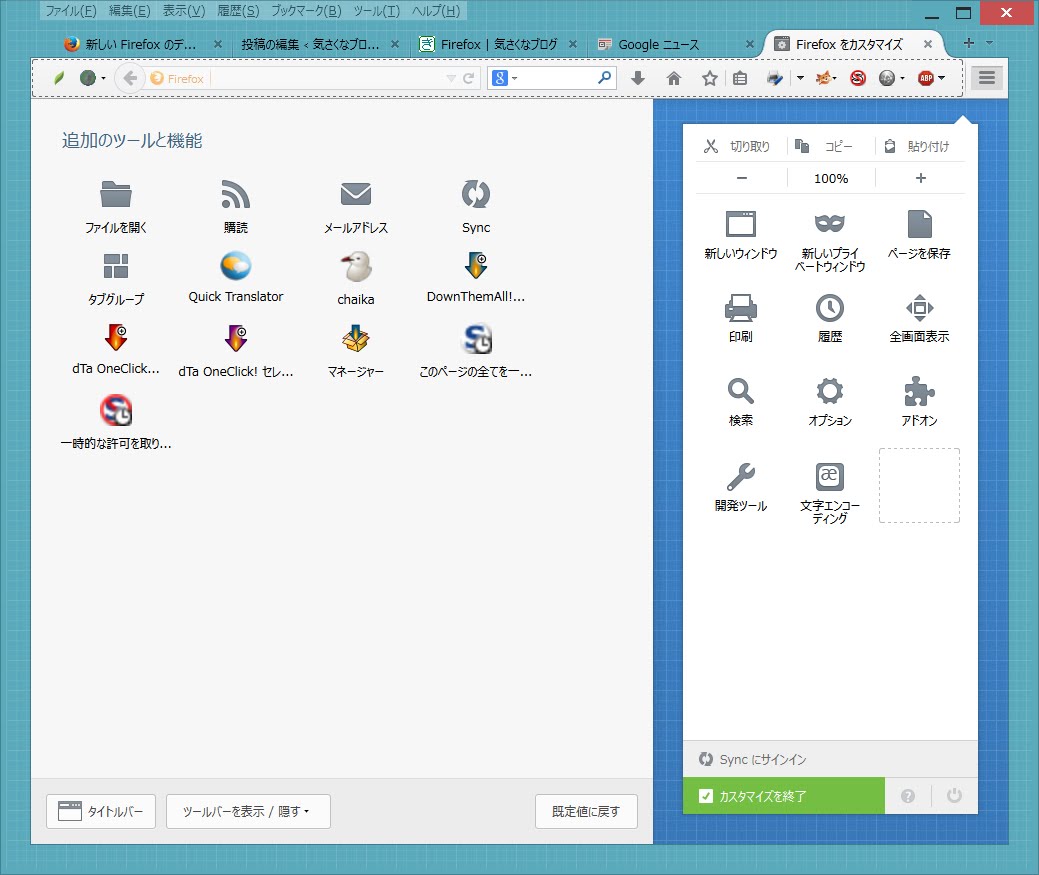The width and height of the screenshot is (1039, 875).
Task: Click the reload button in the URL bar
Action: point(468,78)
